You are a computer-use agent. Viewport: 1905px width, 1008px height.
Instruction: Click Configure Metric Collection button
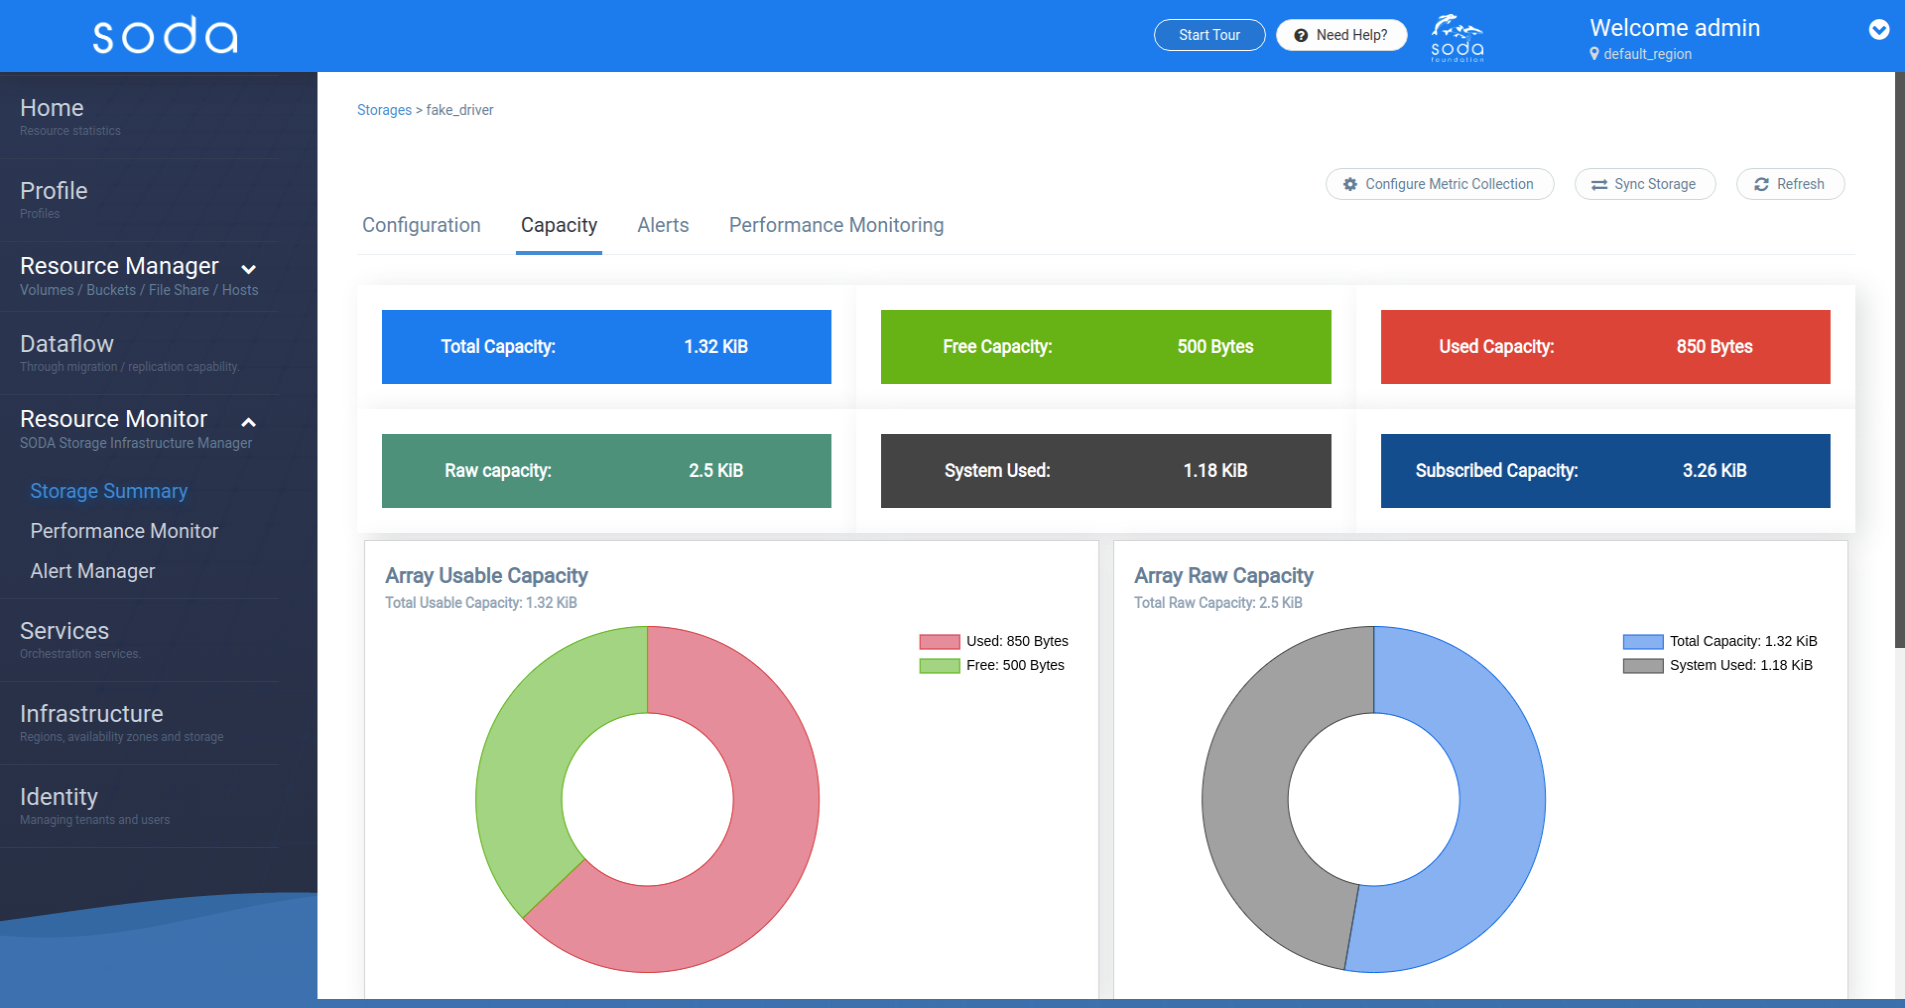(x=1439, y=184)
